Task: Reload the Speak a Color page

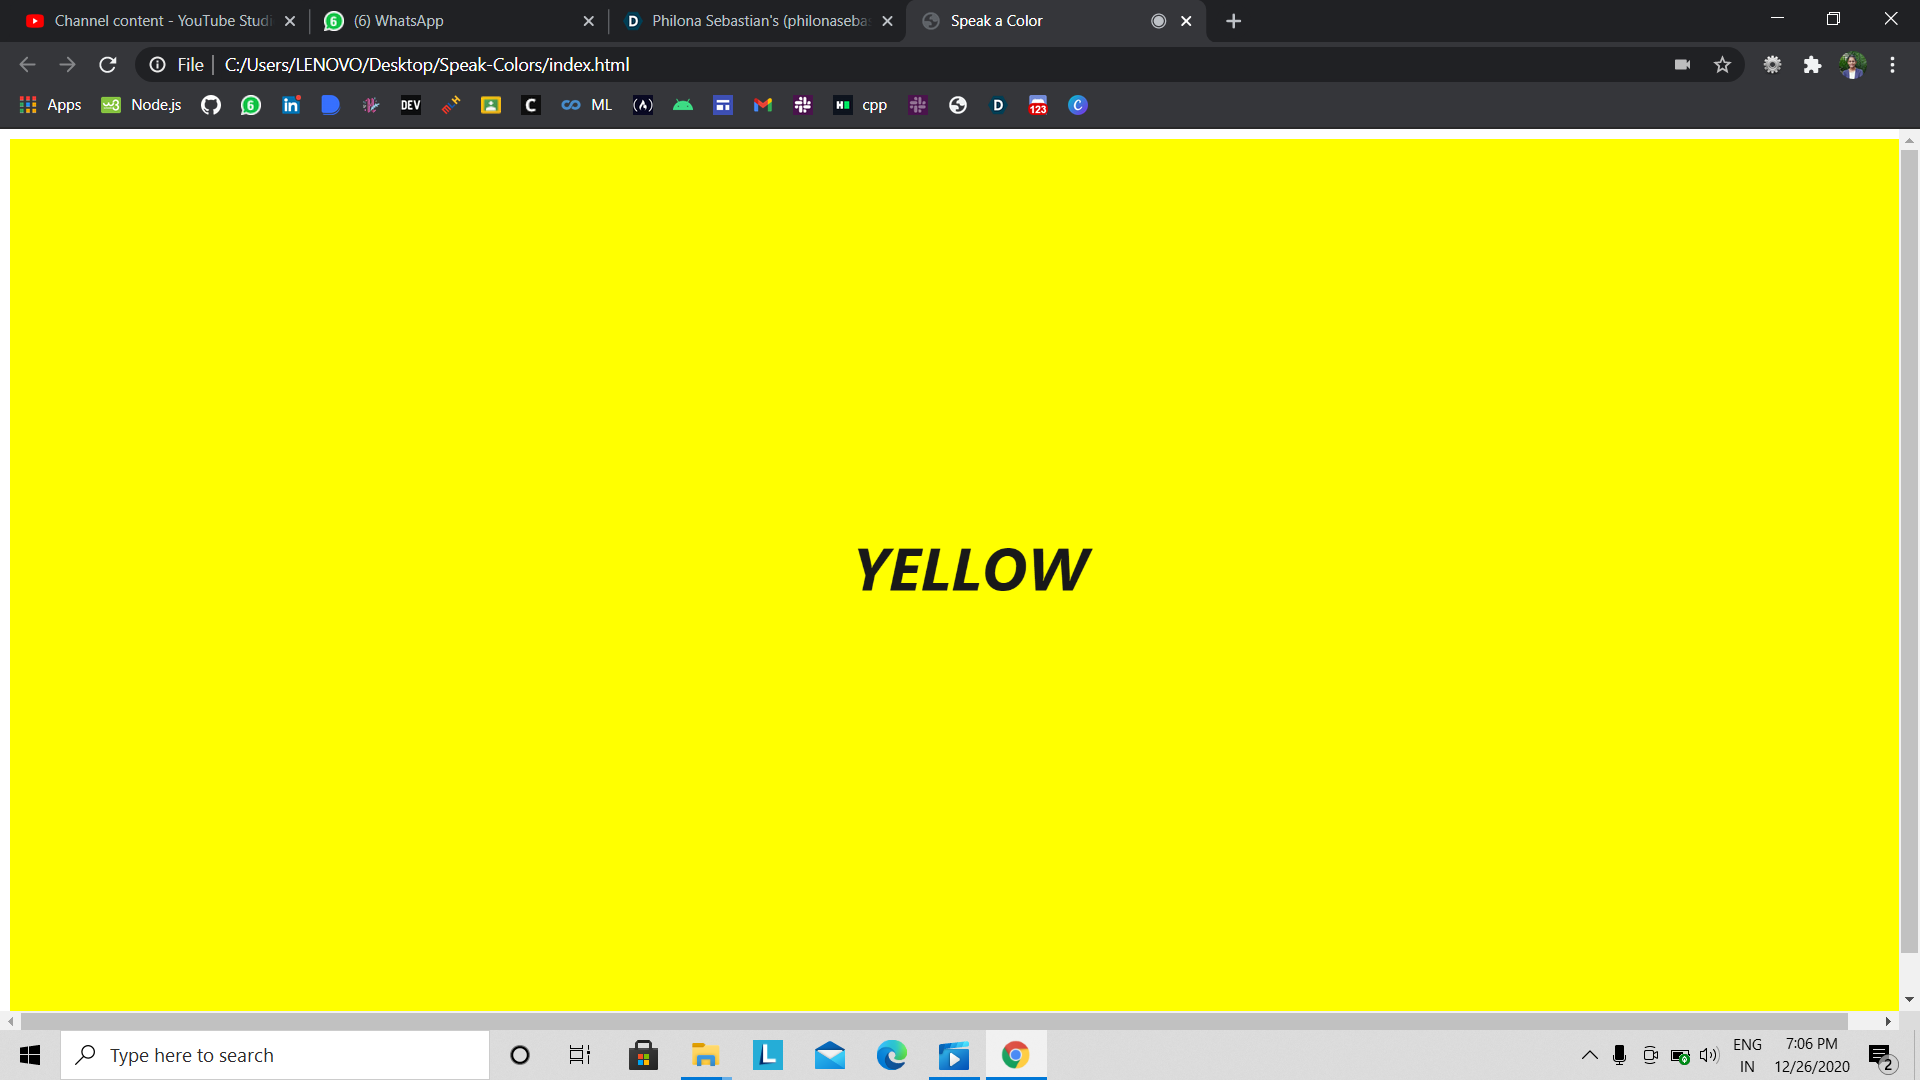Action: pyautogui.click(x=108, y=65)
